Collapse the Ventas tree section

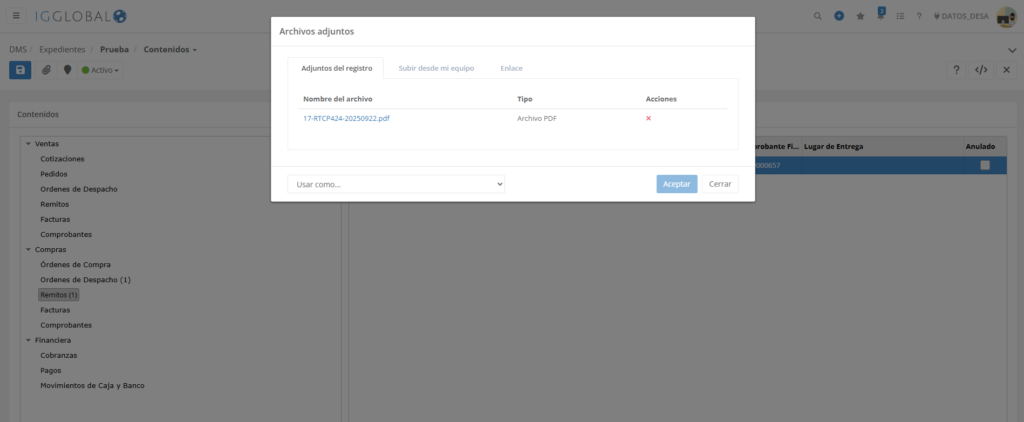pyautogui.click(x=28, y=144)
